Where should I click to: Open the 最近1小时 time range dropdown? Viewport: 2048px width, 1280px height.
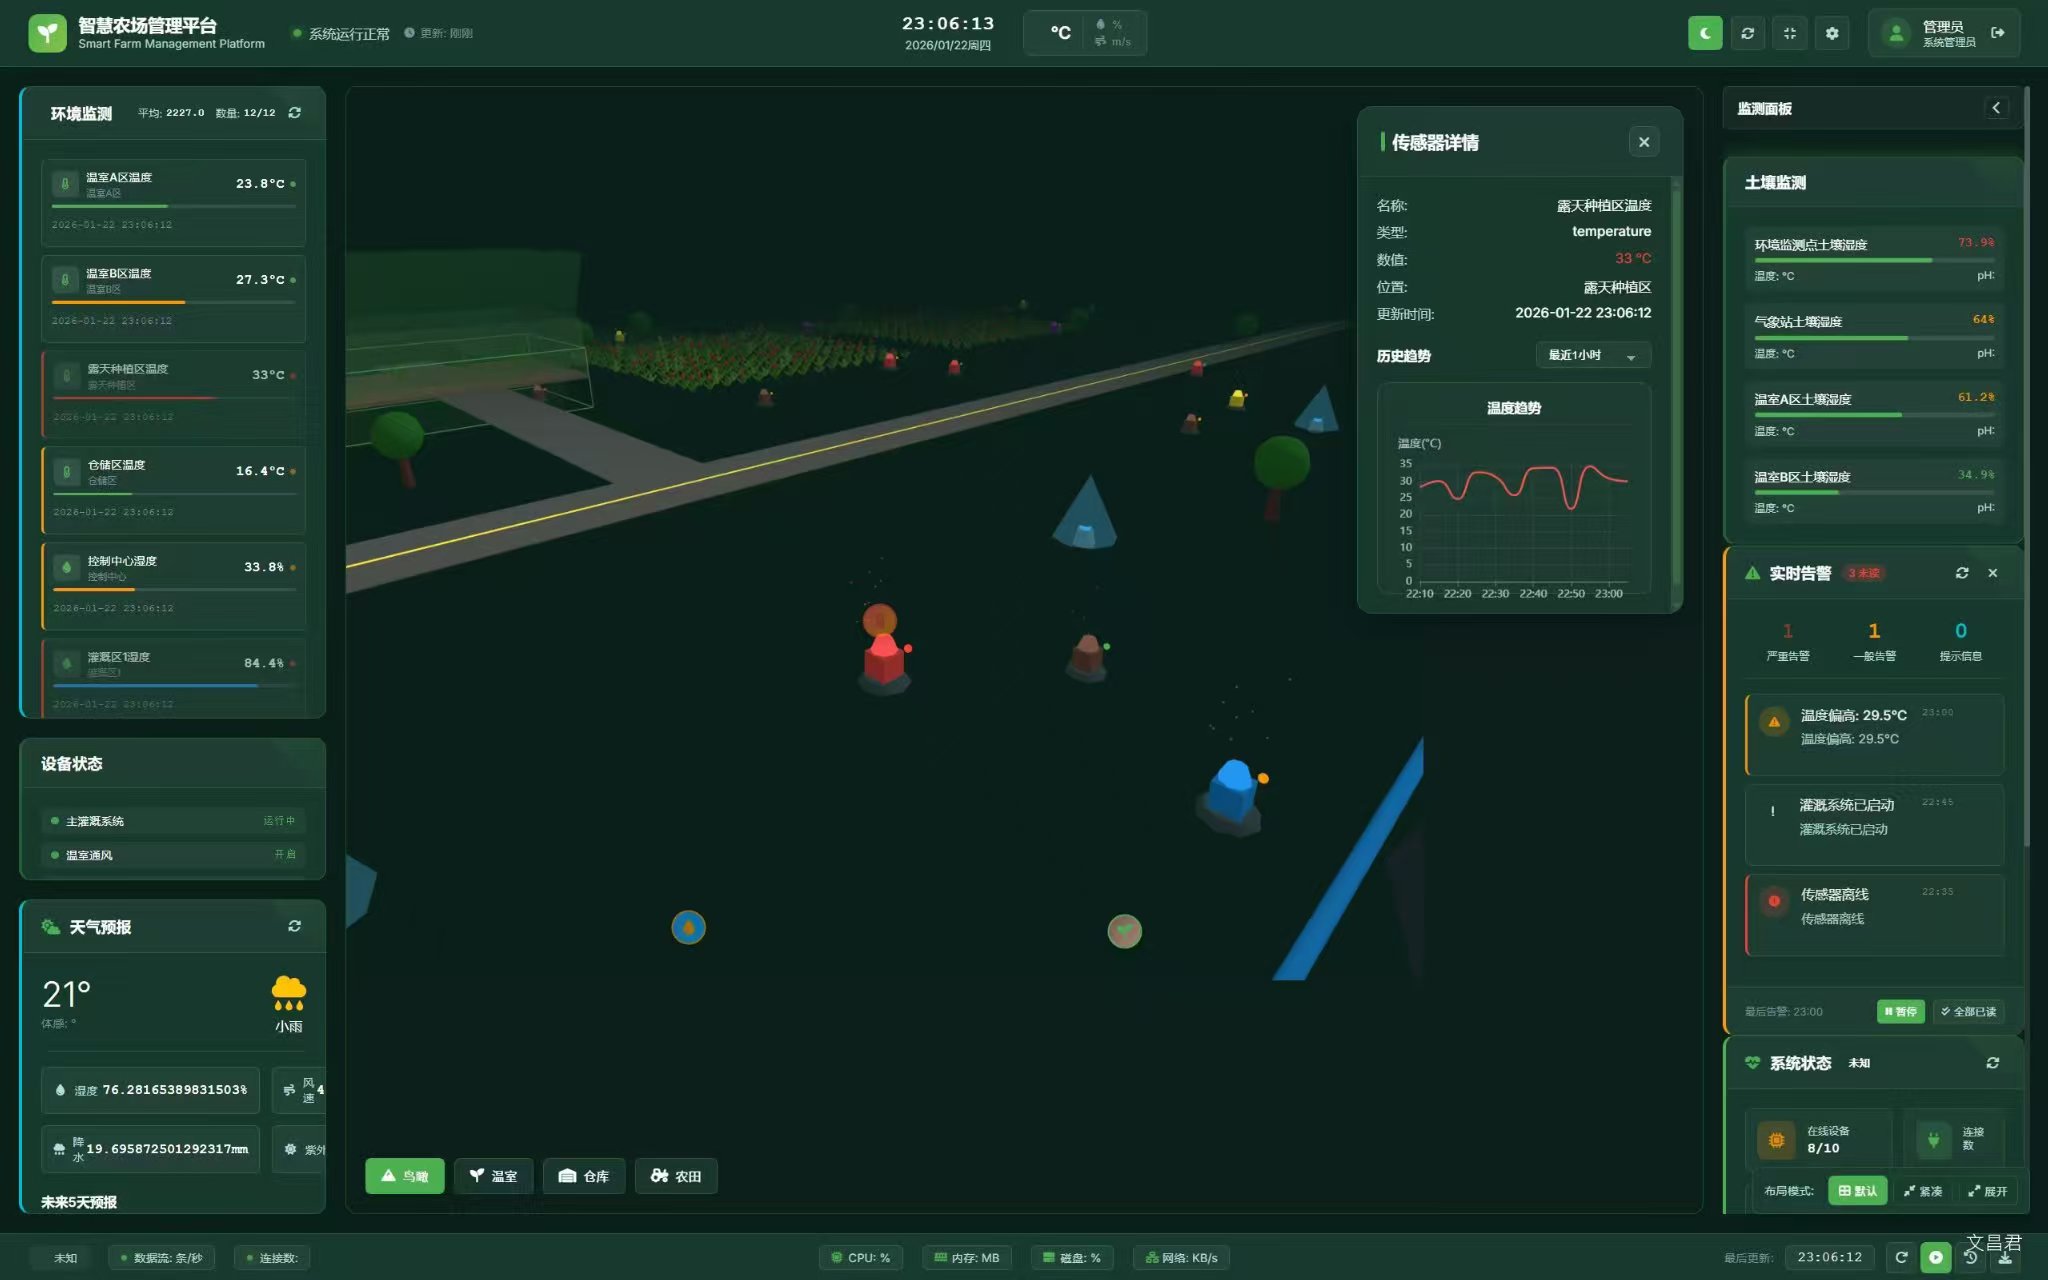[x=1592, y=355]
